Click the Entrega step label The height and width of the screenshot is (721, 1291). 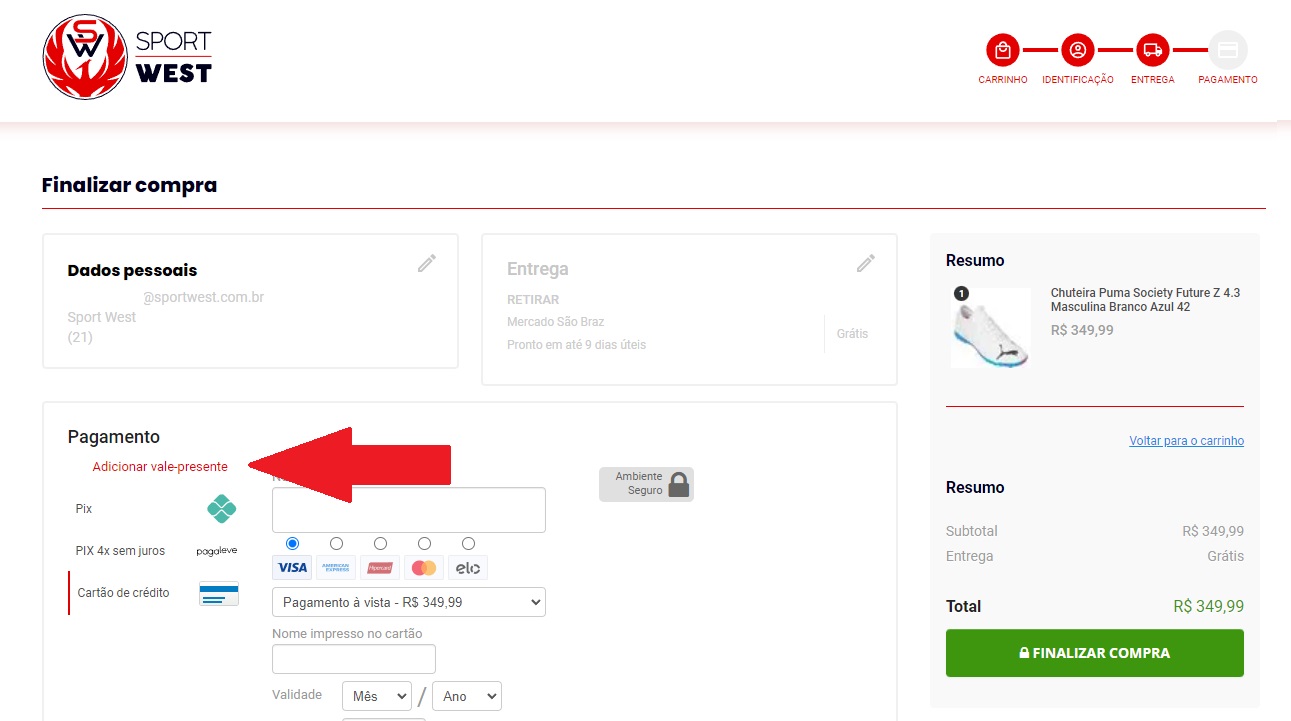[1153, 80]
